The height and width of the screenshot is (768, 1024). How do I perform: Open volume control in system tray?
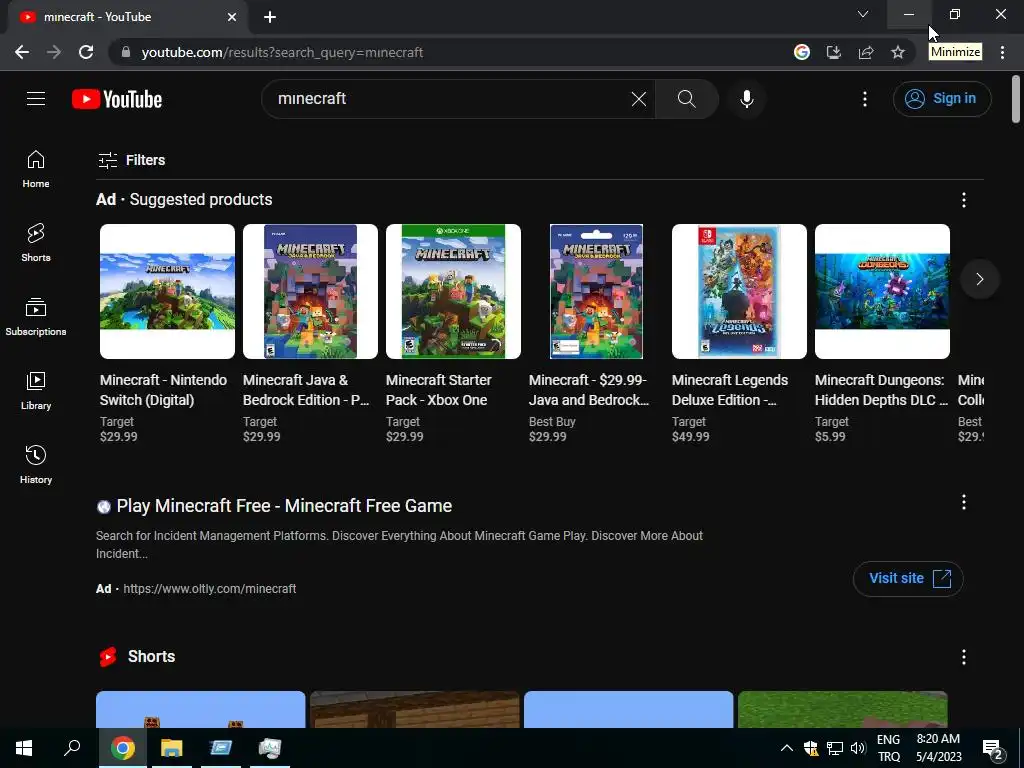[858, 748]
